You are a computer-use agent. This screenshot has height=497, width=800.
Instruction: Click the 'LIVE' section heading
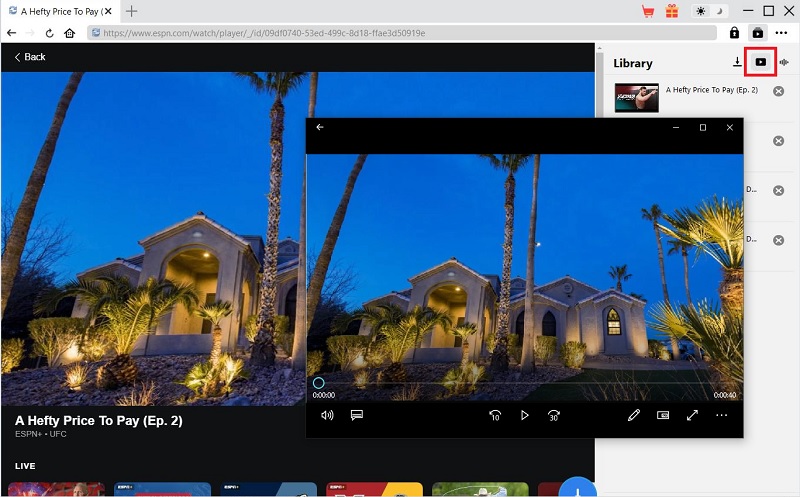pos(25,466)
